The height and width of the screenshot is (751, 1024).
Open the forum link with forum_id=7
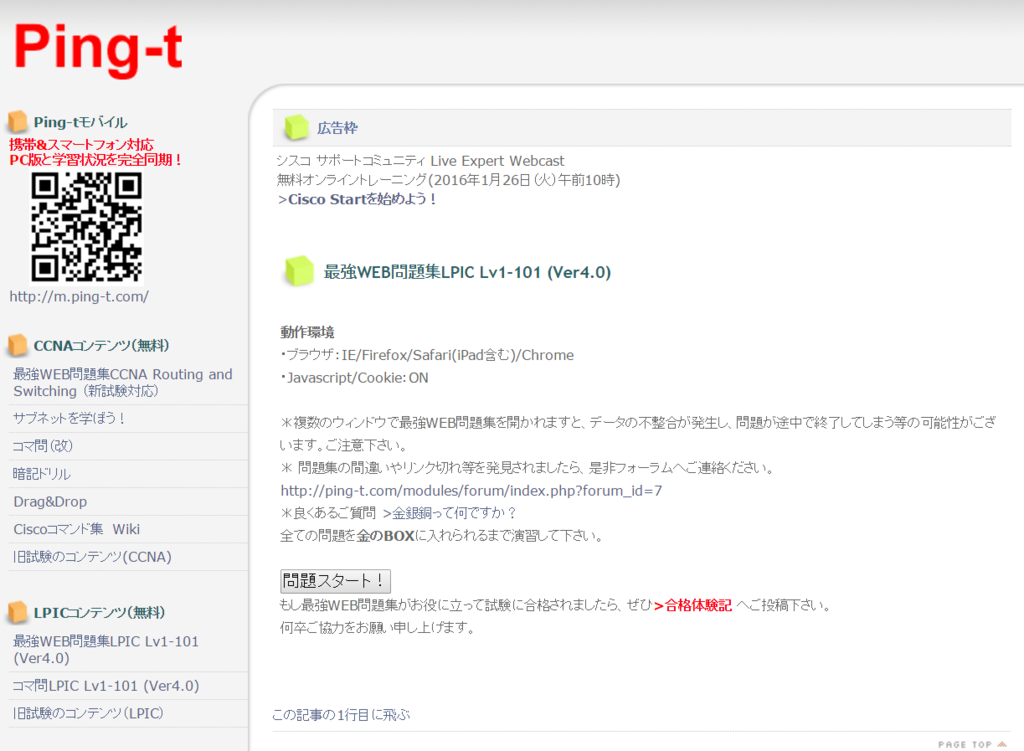(x=471, y=490)
